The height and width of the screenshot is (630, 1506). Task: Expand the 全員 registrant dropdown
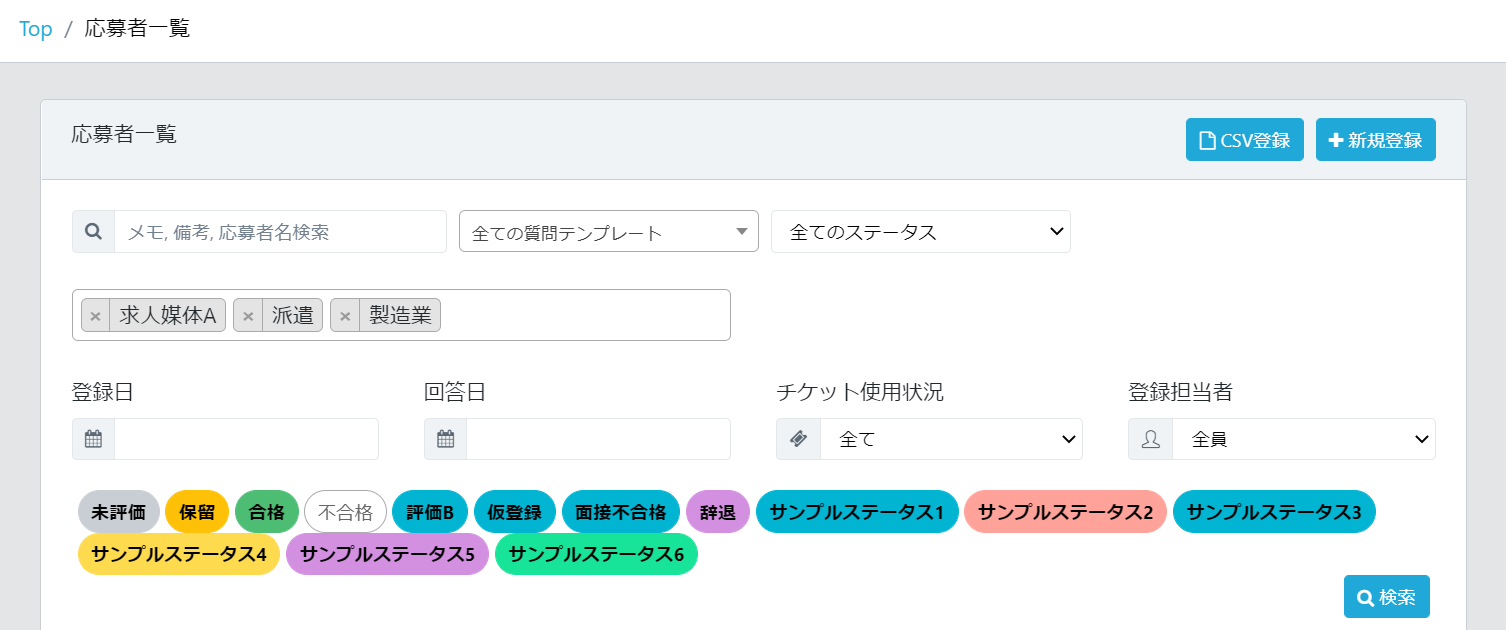coord(1303,439)
